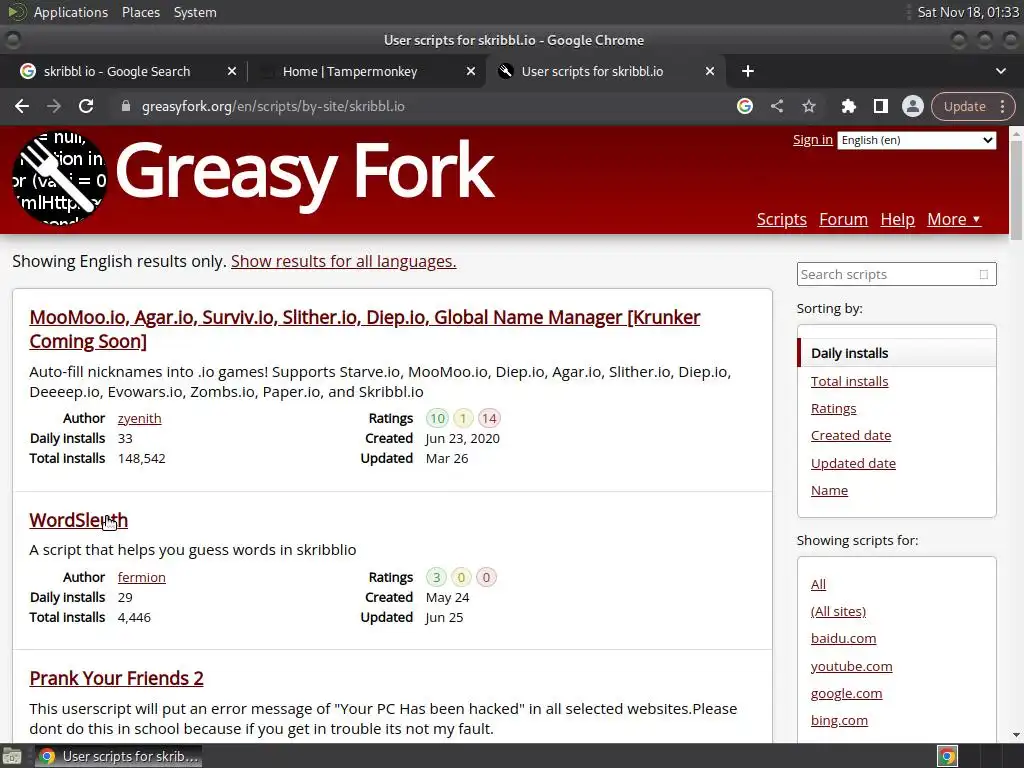
Task: Click the Search scripts input field
Action: (x=897, y=274)
